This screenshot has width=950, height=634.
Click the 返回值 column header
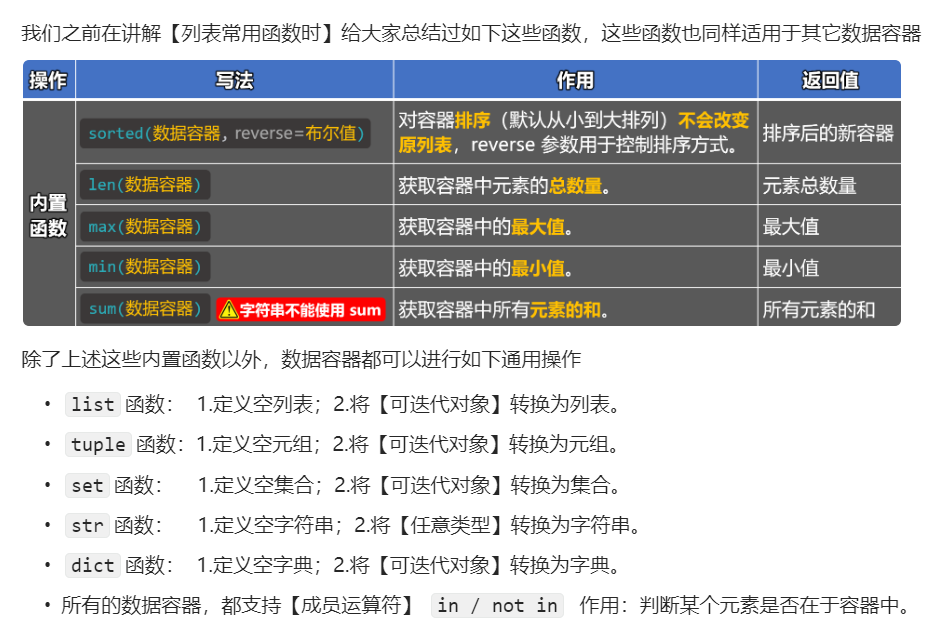pyautogui.click(x=829, y=80)
